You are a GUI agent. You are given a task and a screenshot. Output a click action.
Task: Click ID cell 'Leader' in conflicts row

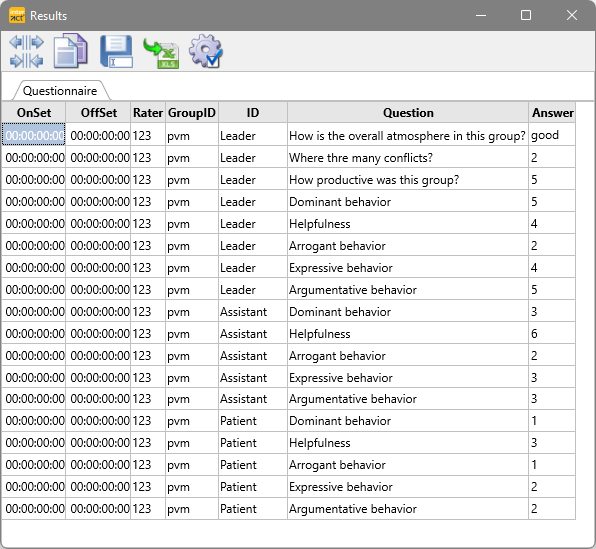point(253,157)
